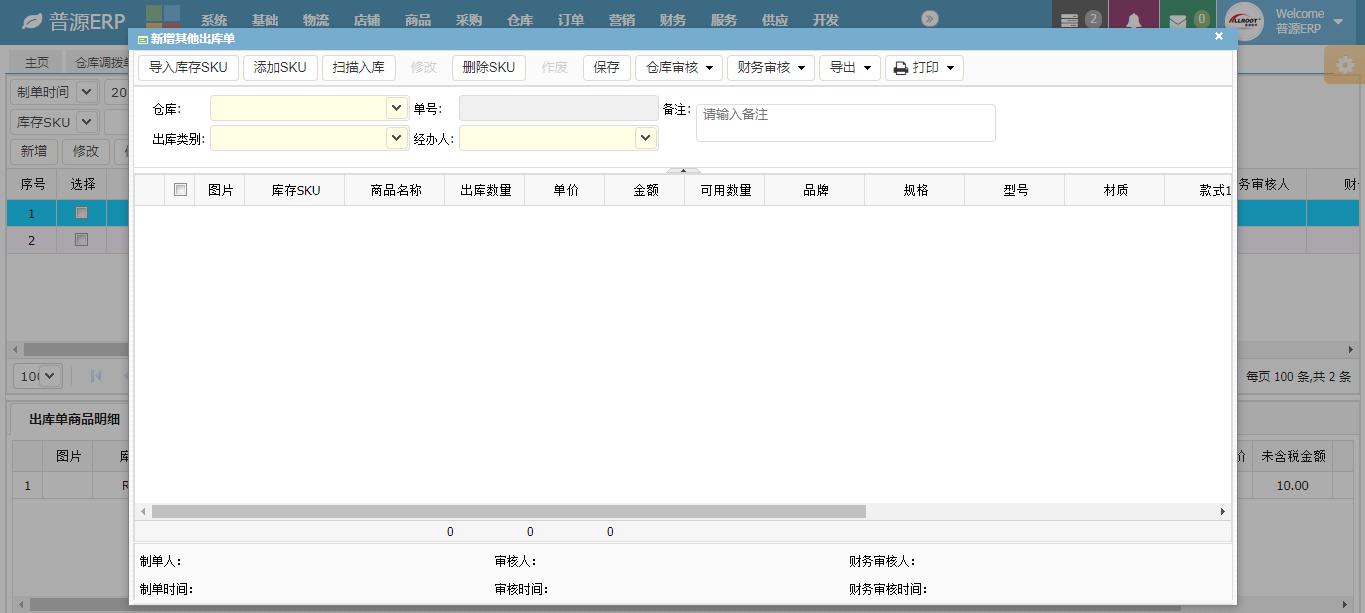Check the checkbox in background row 2
1365x613 pixels.
(x=82, y=240)
